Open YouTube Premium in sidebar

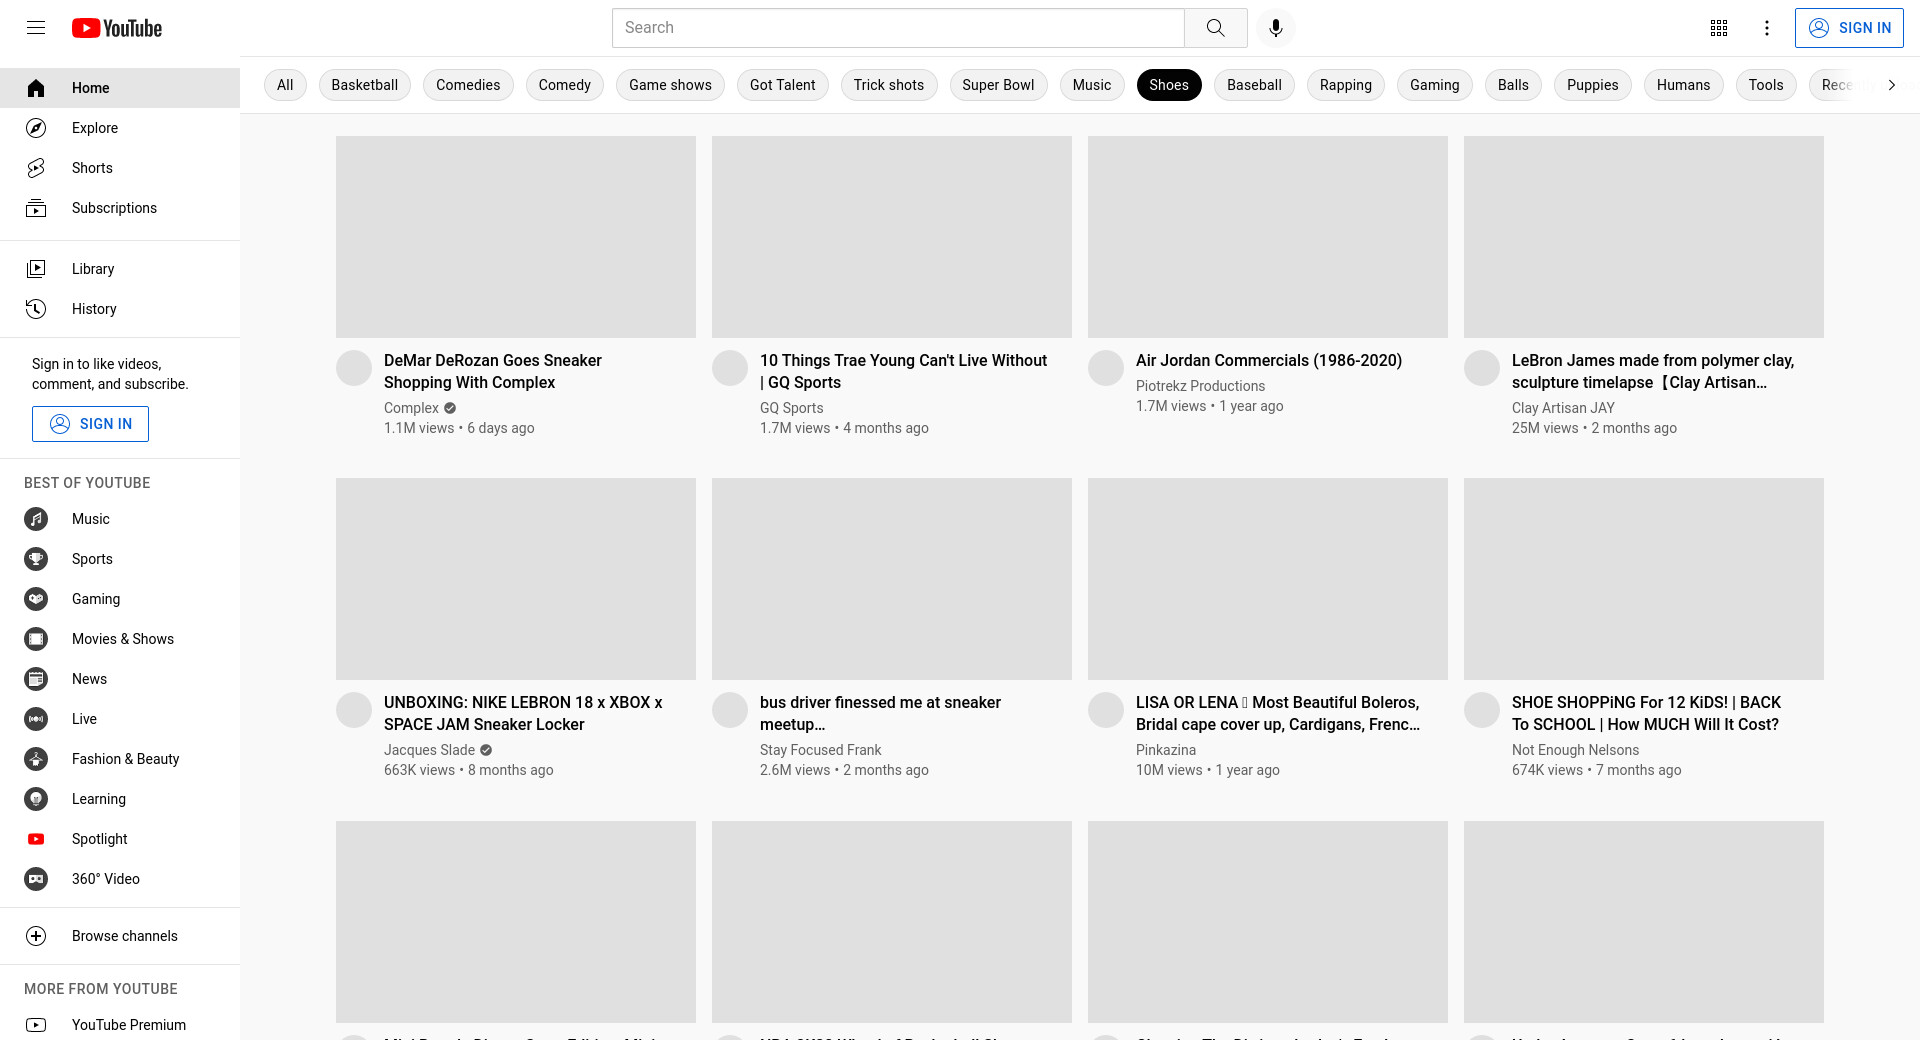pyautogui.click(x=120, y=1025)
